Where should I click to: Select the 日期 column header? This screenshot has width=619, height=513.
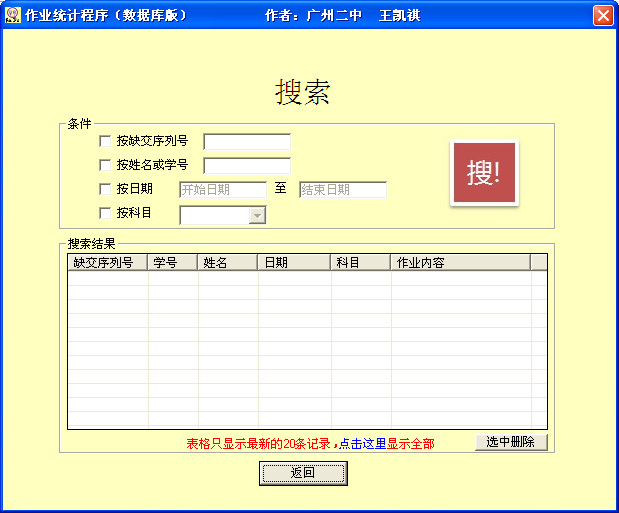(294, 262)
